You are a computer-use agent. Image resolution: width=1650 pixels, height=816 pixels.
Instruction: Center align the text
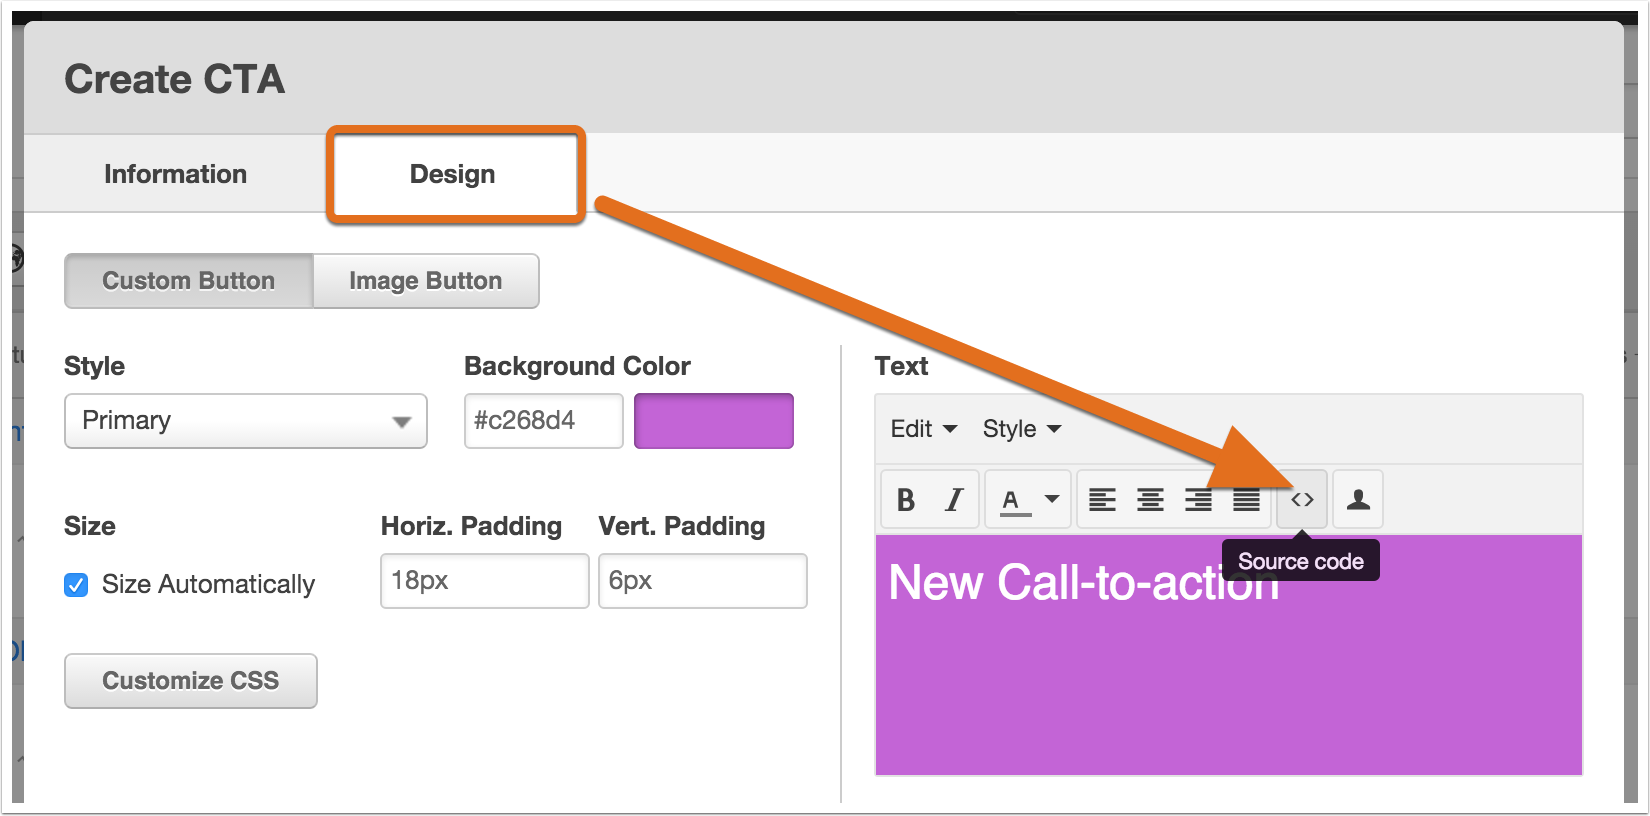tap(1150, 499)
